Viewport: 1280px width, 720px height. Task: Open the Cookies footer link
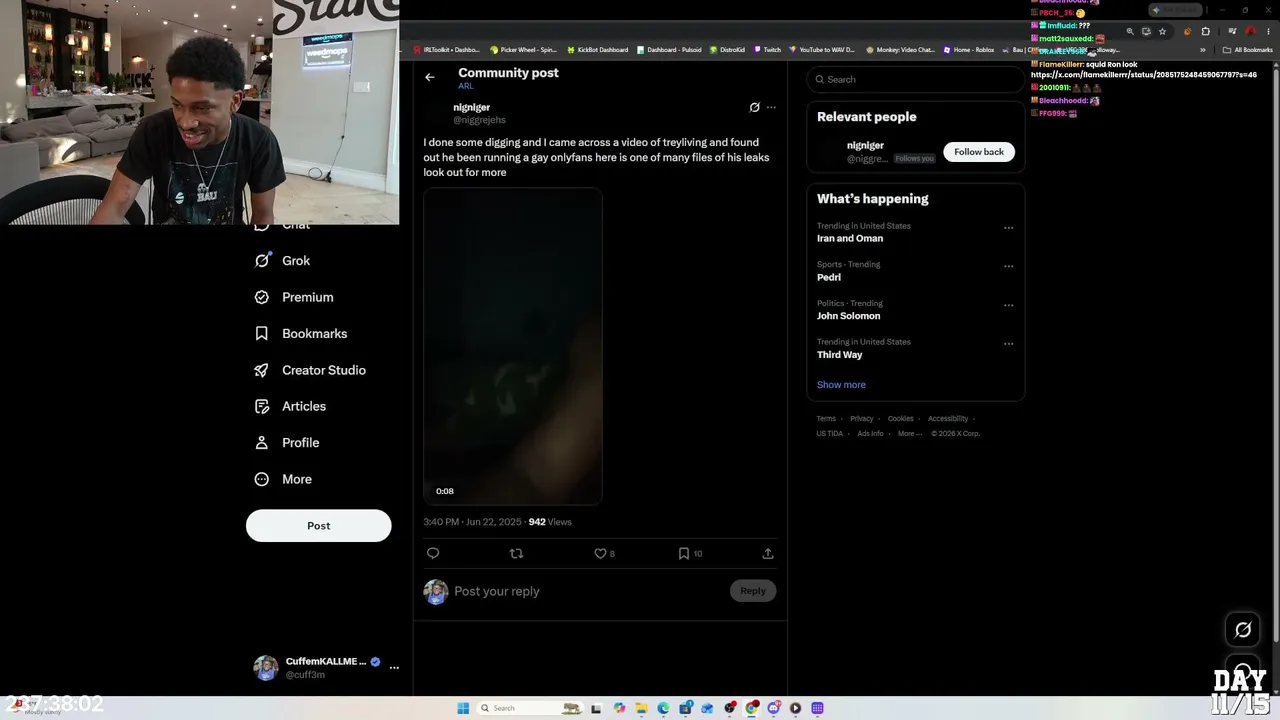tap(901, 419)
